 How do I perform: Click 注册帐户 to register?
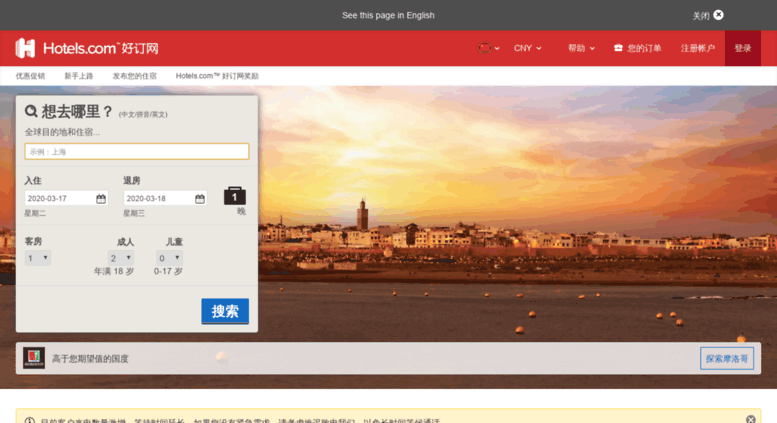pyautogui.click(x=698, y=48)
